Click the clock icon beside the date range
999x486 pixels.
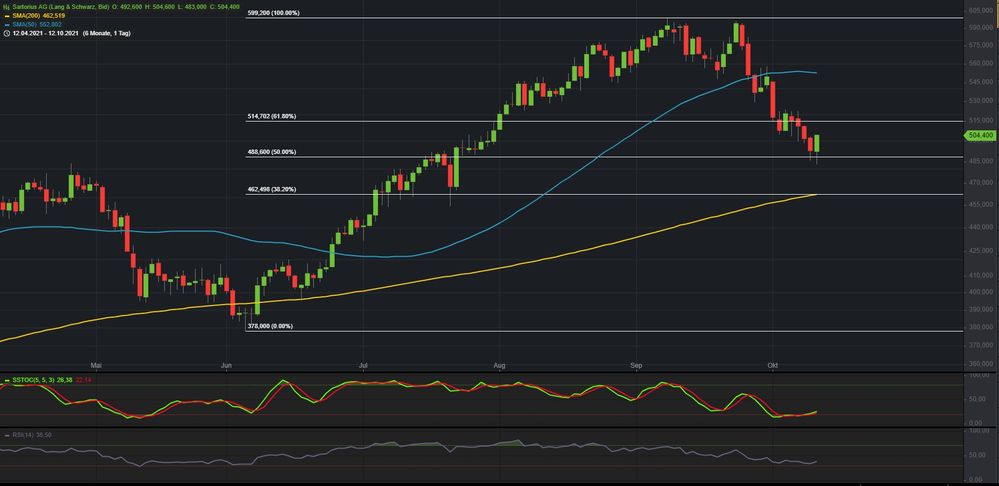click(6, 33)
